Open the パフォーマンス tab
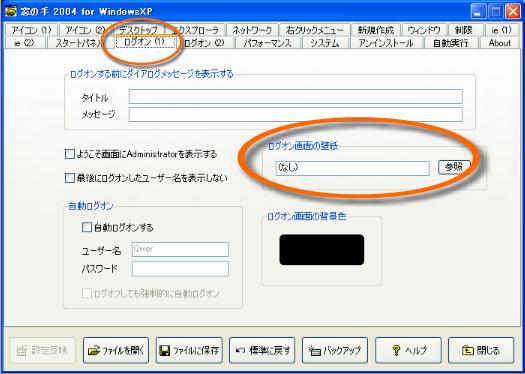Viewport: 525px width, 374px height. pos(268,43)
